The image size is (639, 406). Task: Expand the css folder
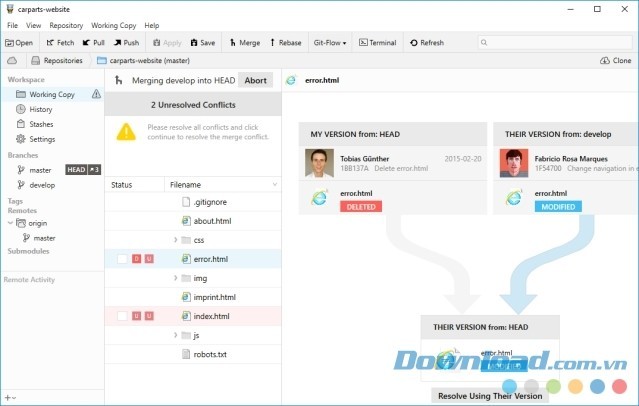pyautogui.click(x=175, y=240)
